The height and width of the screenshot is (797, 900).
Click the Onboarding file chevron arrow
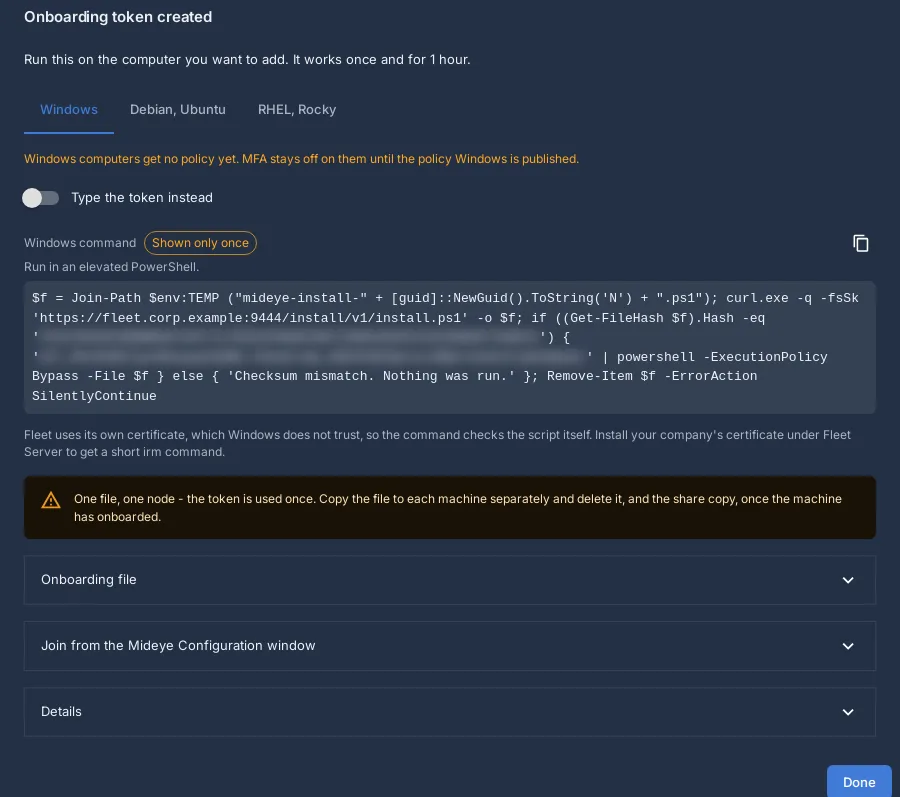(848, 580)
